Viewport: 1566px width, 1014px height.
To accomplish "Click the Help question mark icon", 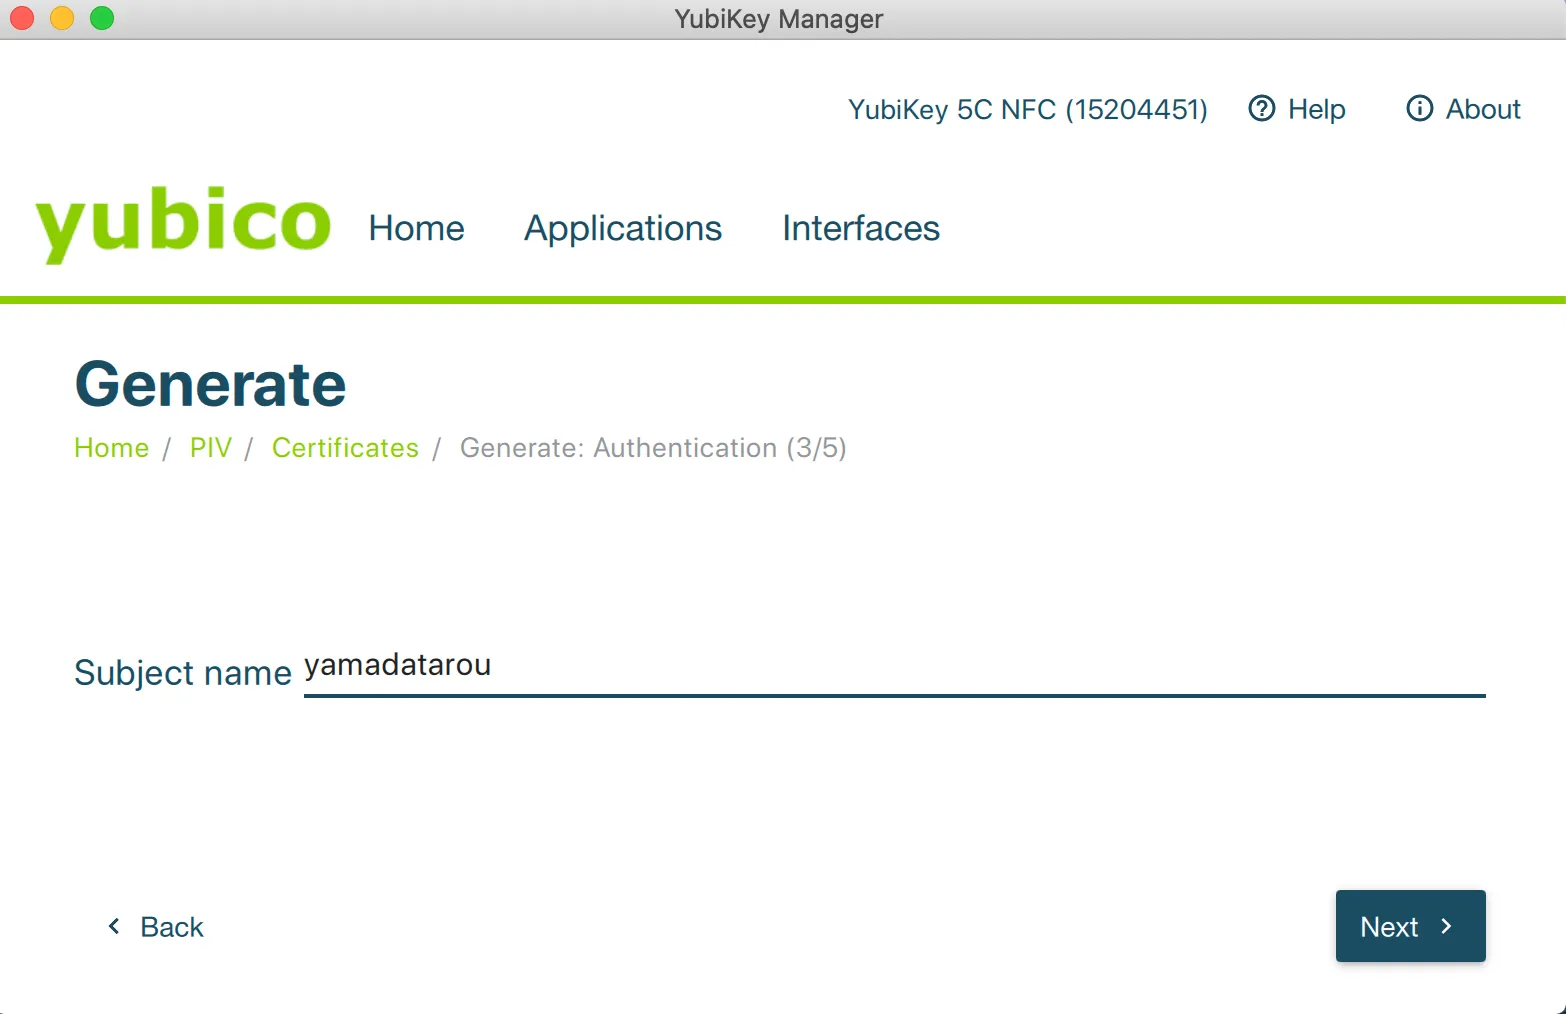I will (x=1261, y=108).
